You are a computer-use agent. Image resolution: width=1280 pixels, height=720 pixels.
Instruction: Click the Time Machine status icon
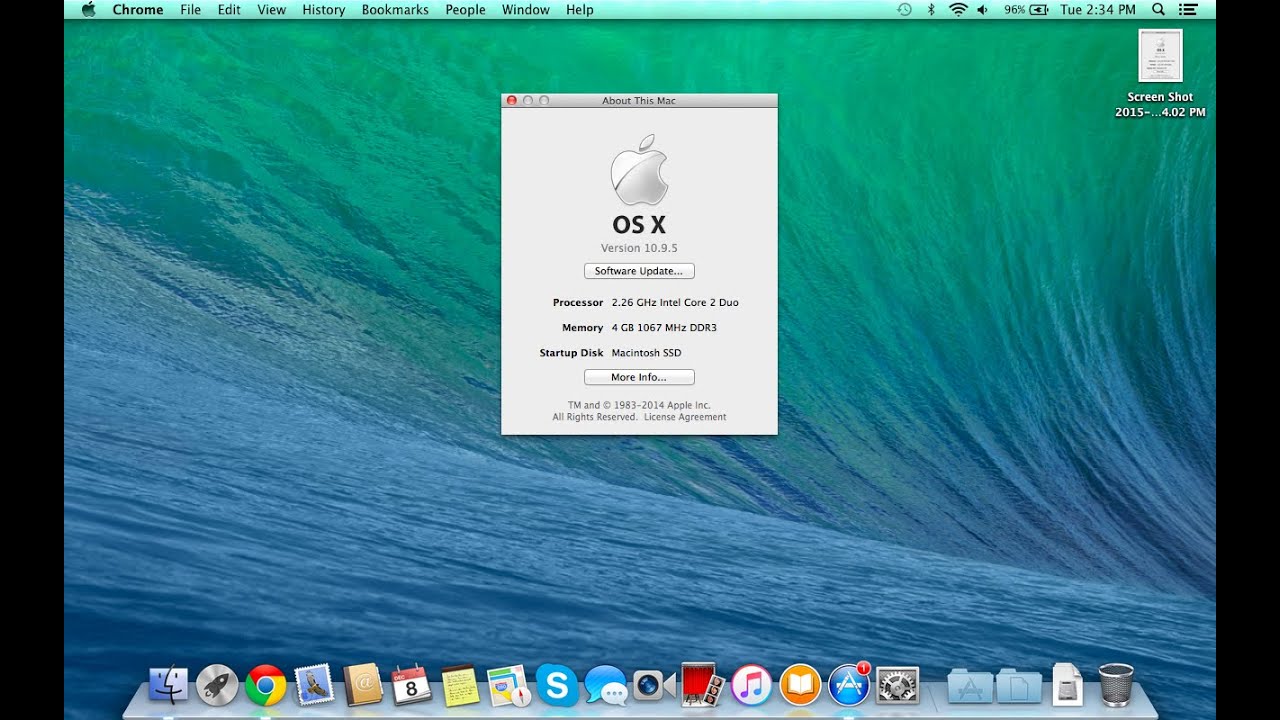[x=904, y=9]
